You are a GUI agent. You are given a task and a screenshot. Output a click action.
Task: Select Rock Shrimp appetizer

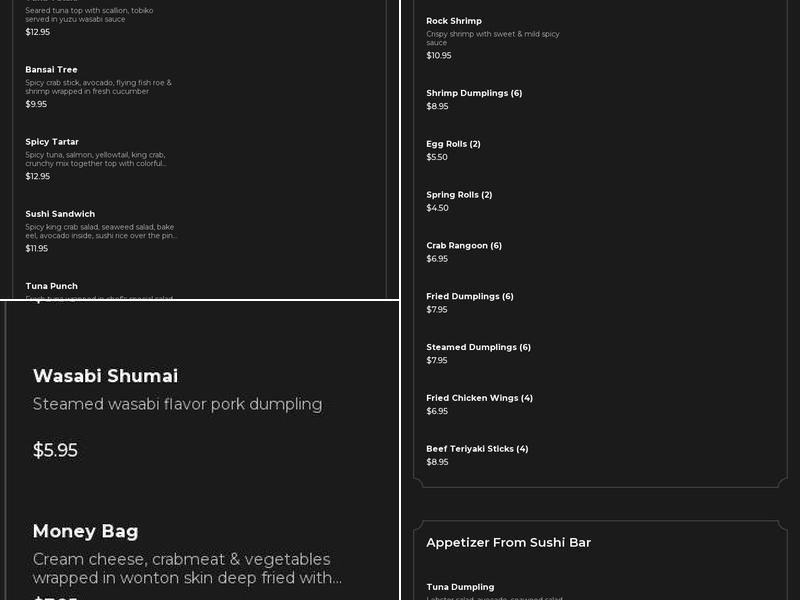click(454, 21)
